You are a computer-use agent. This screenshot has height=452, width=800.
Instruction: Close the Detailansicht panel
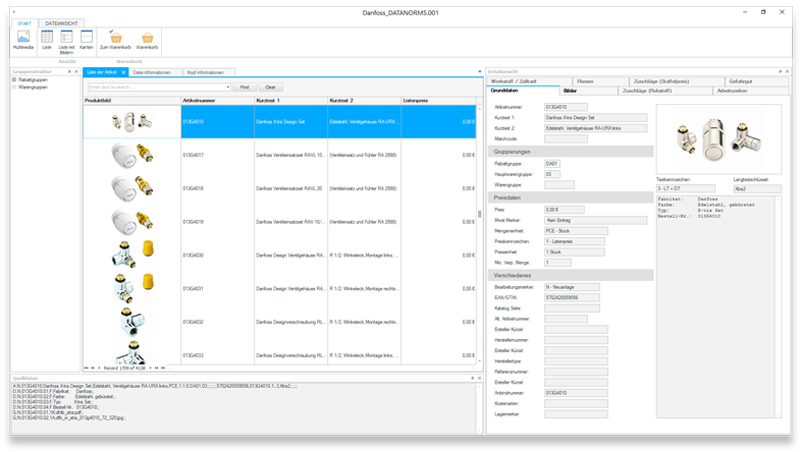[786, 72]
